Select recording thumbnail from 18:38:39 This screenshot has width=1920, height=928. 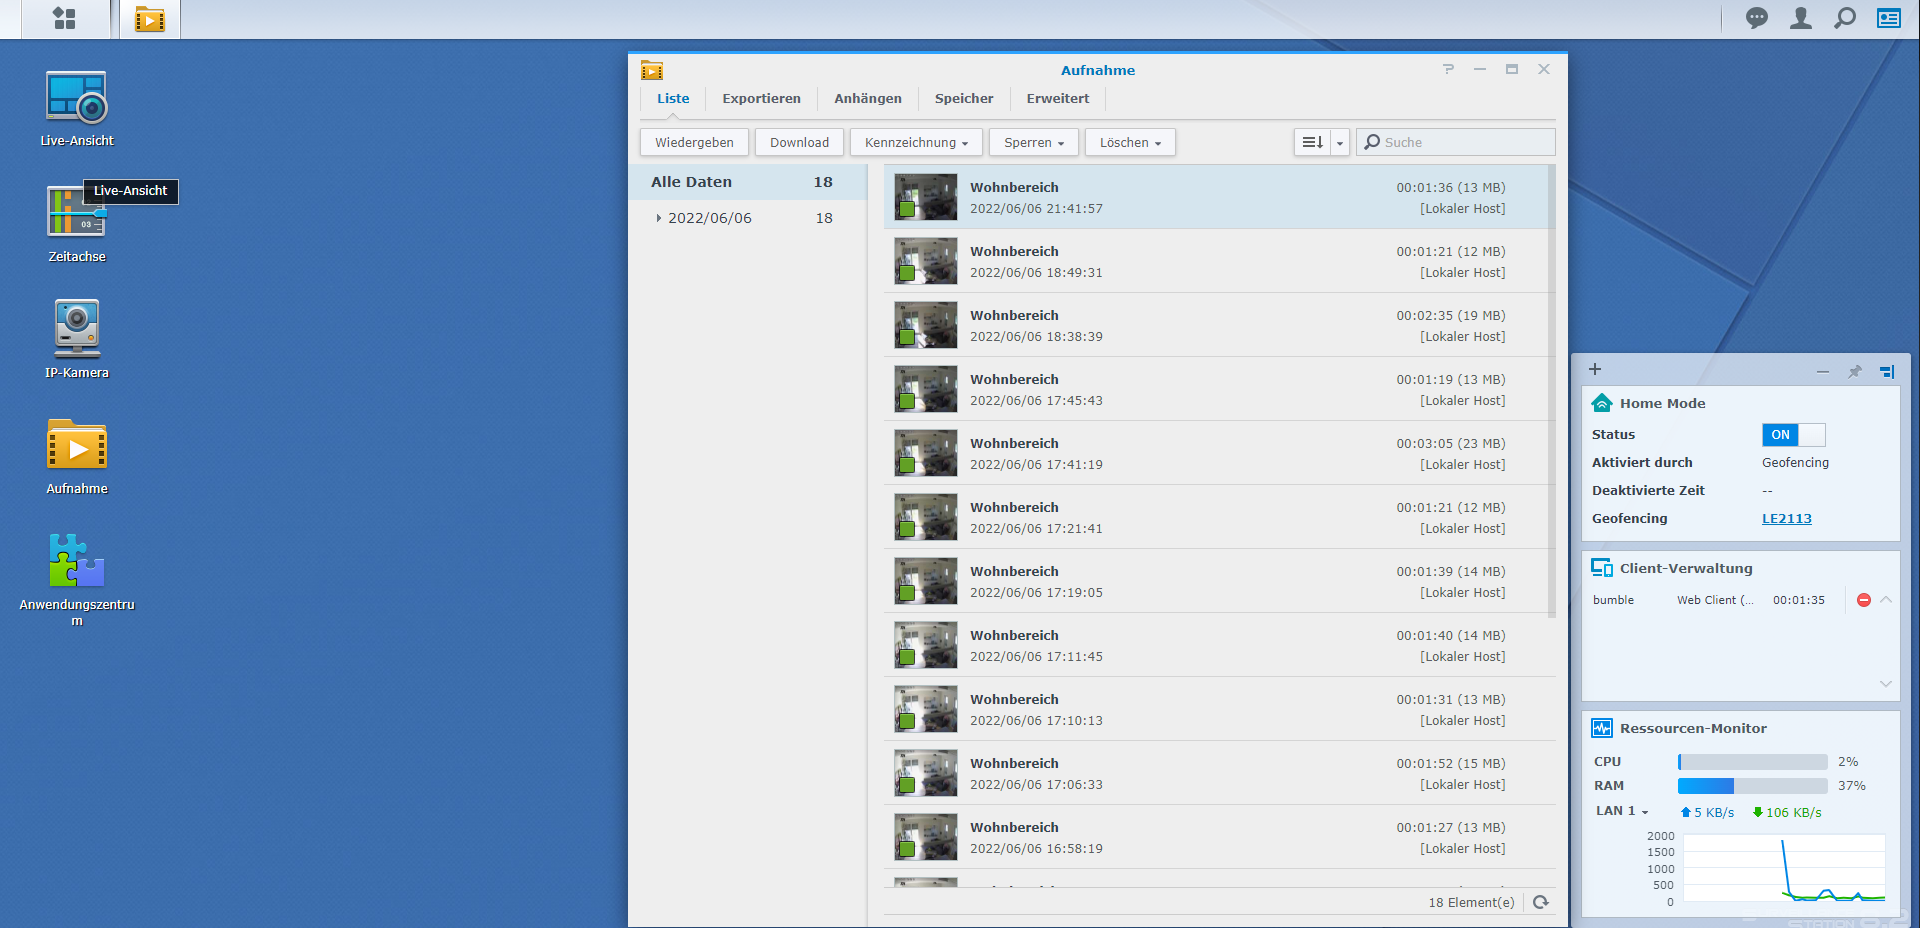926,325
